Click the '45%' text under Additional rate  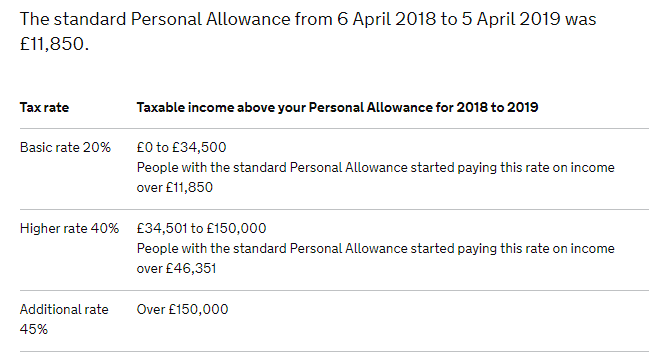pos(34,330)
